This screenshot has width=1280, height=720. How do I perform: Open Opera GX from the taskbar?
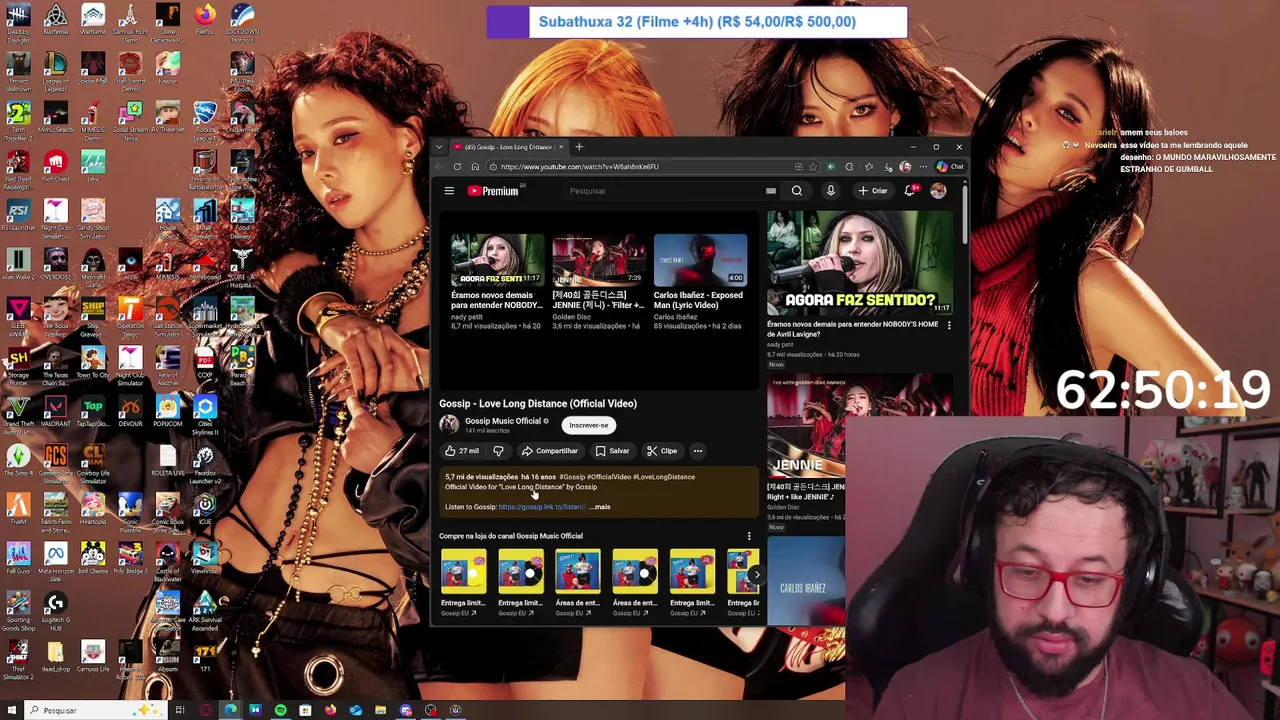click(x=205, y=710)
